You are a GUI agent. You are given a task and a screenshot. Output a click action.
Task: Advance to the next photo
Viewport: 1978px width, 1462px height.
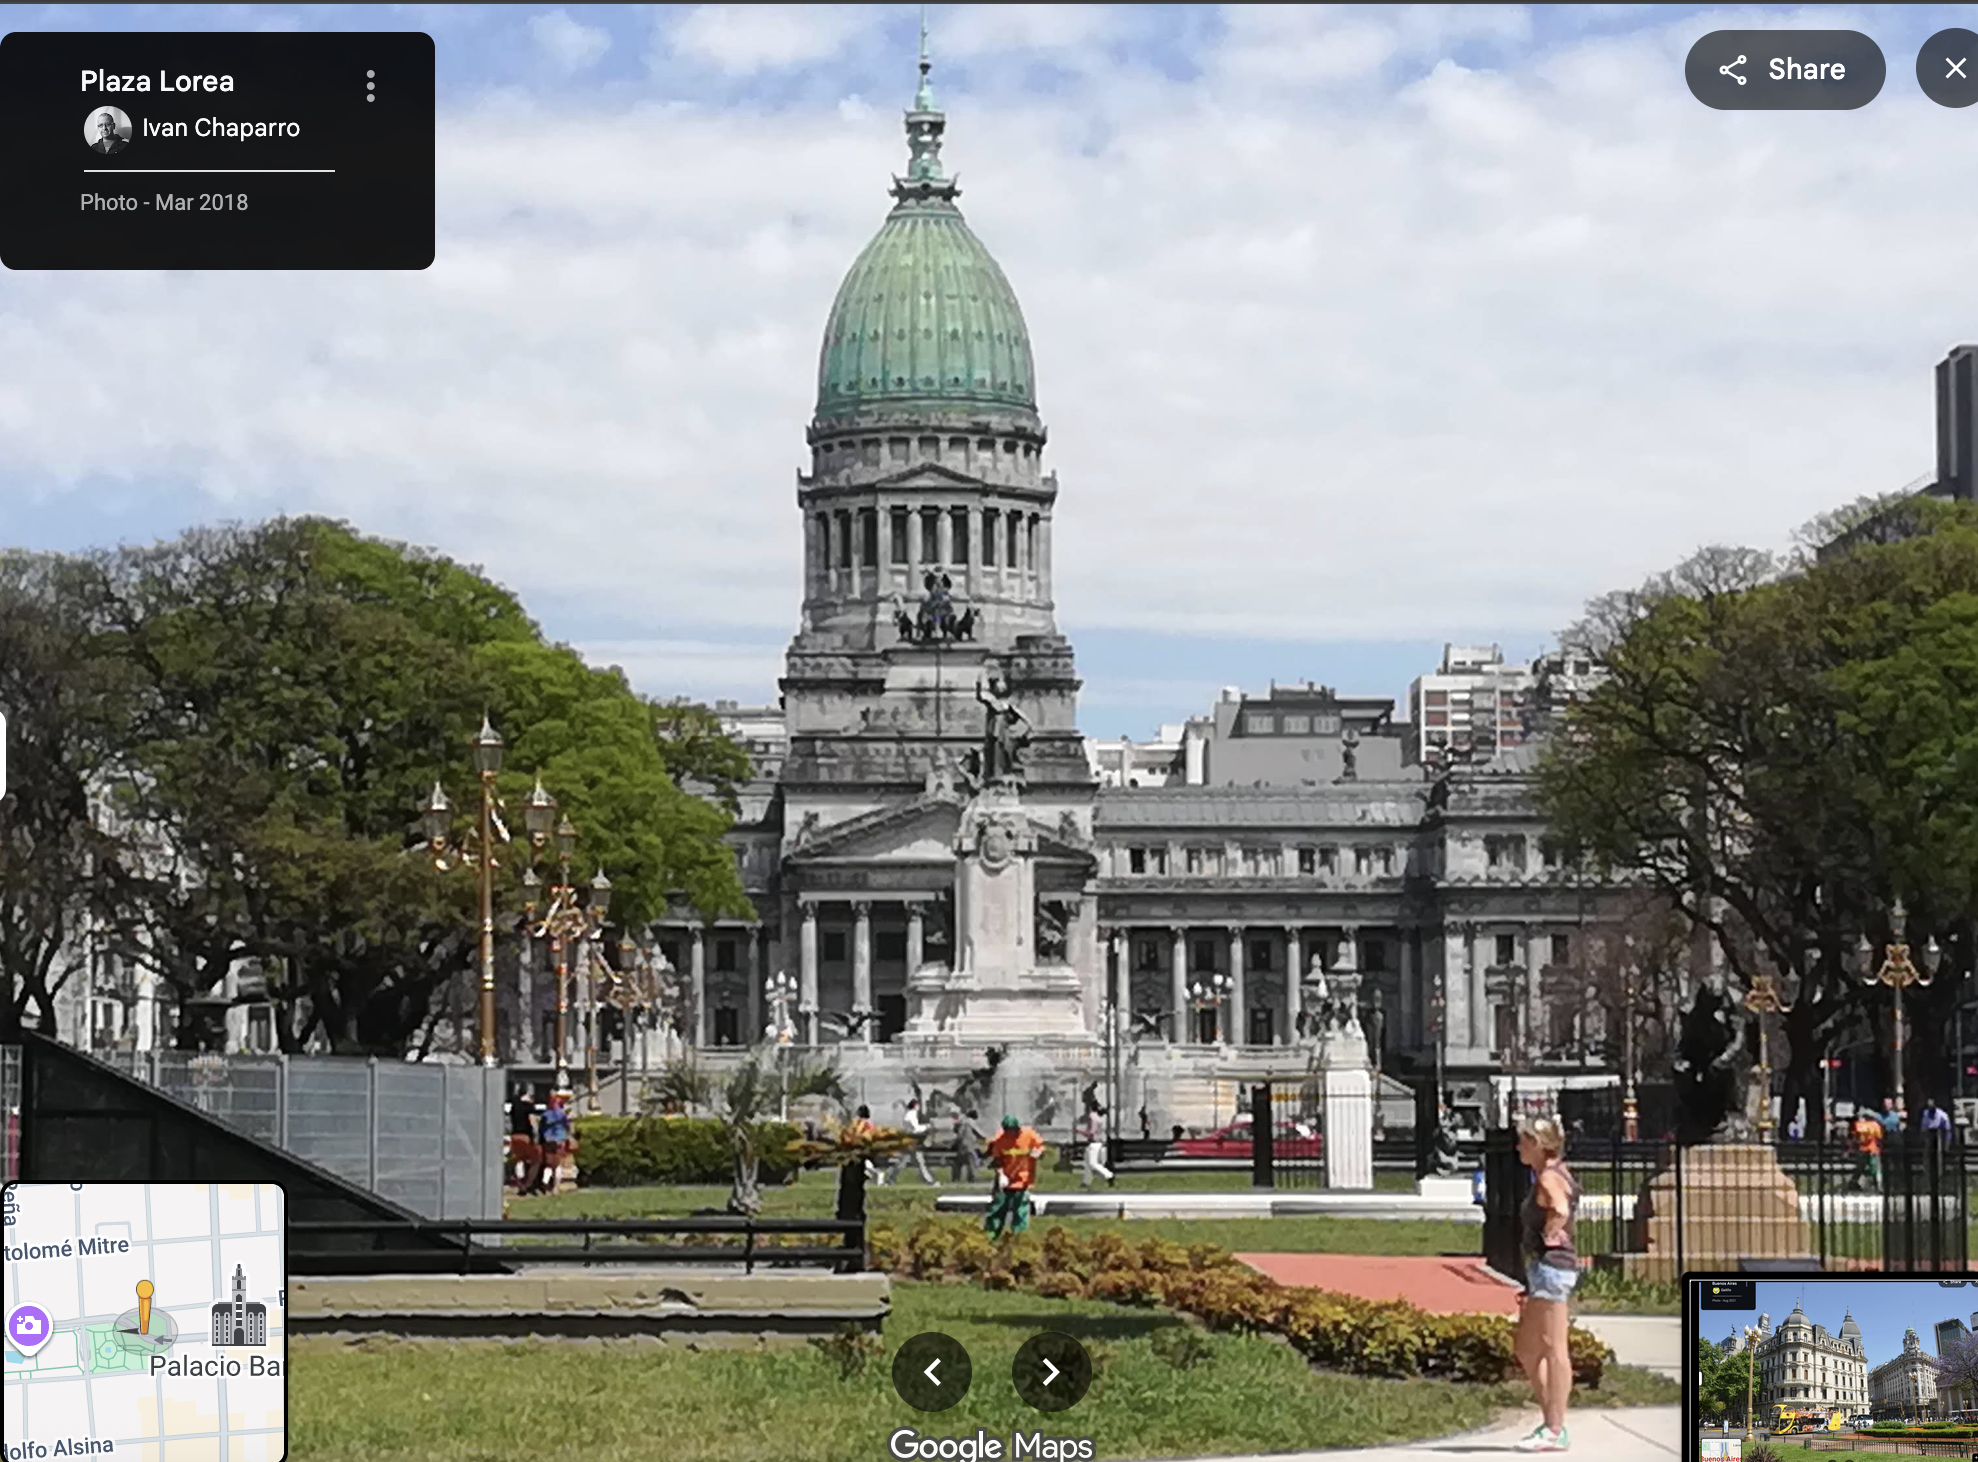[1051, 1371]
